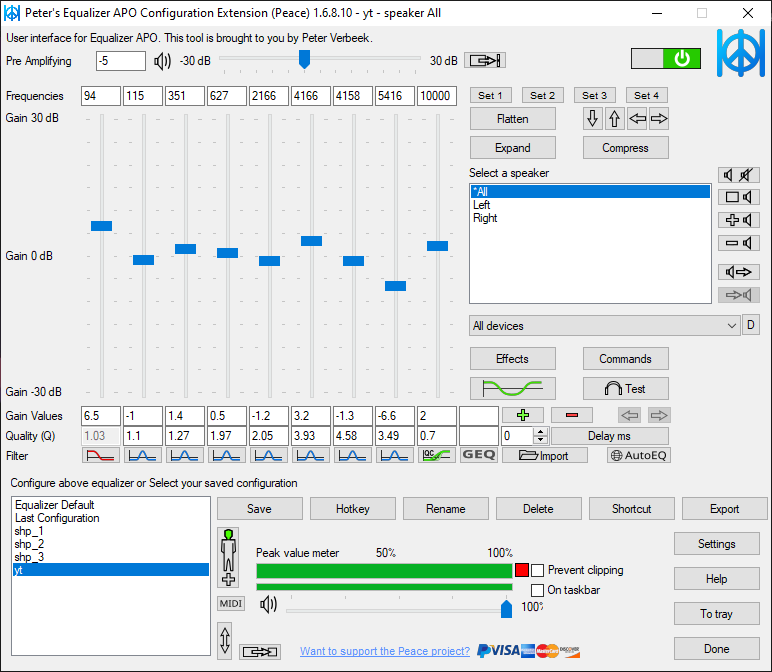Open the Commands panel
The height and width of the screenshot is (672, 772).
pos(625,359)
